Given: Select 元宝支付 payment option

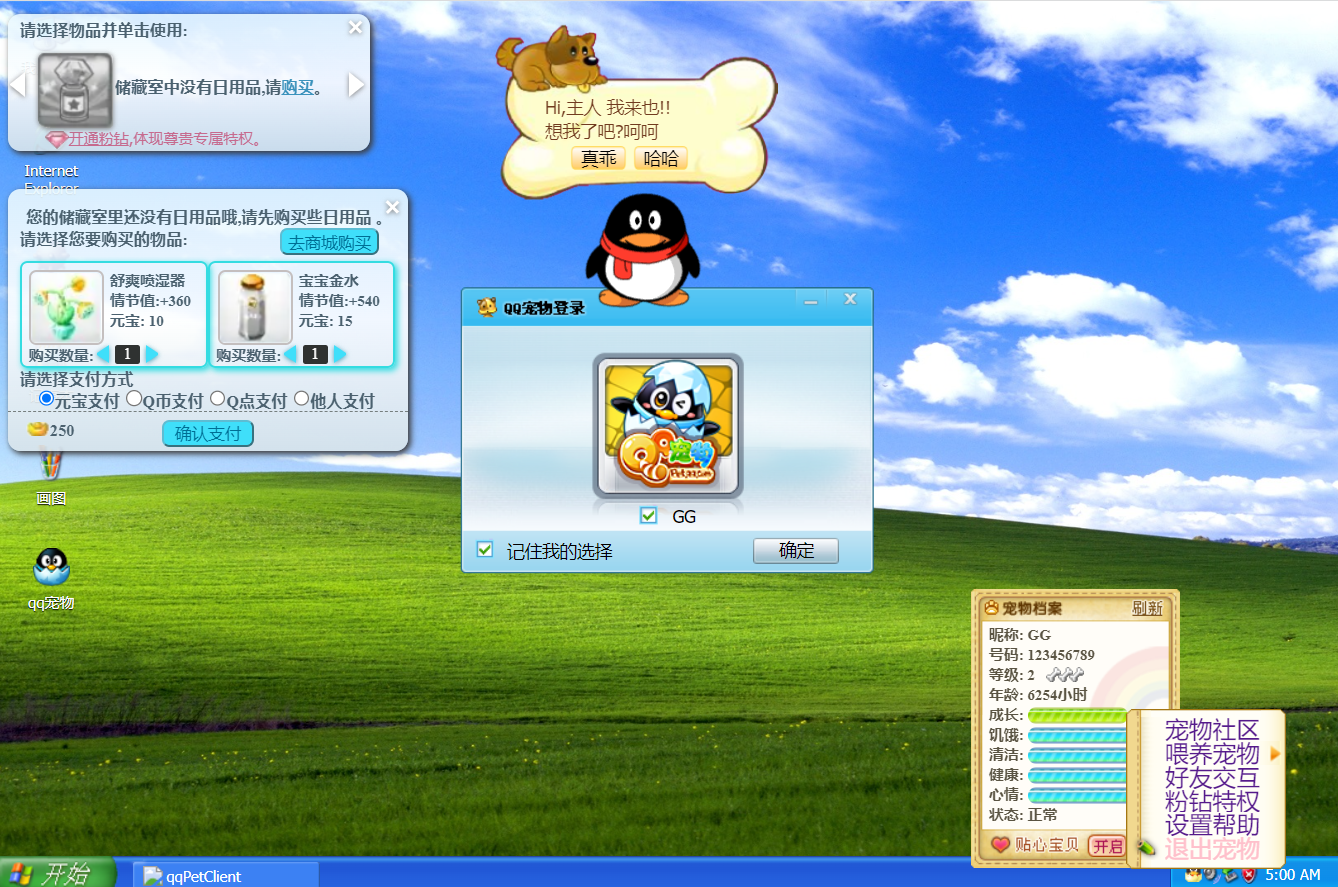Looking at the screenshot, I should [46, 399].
